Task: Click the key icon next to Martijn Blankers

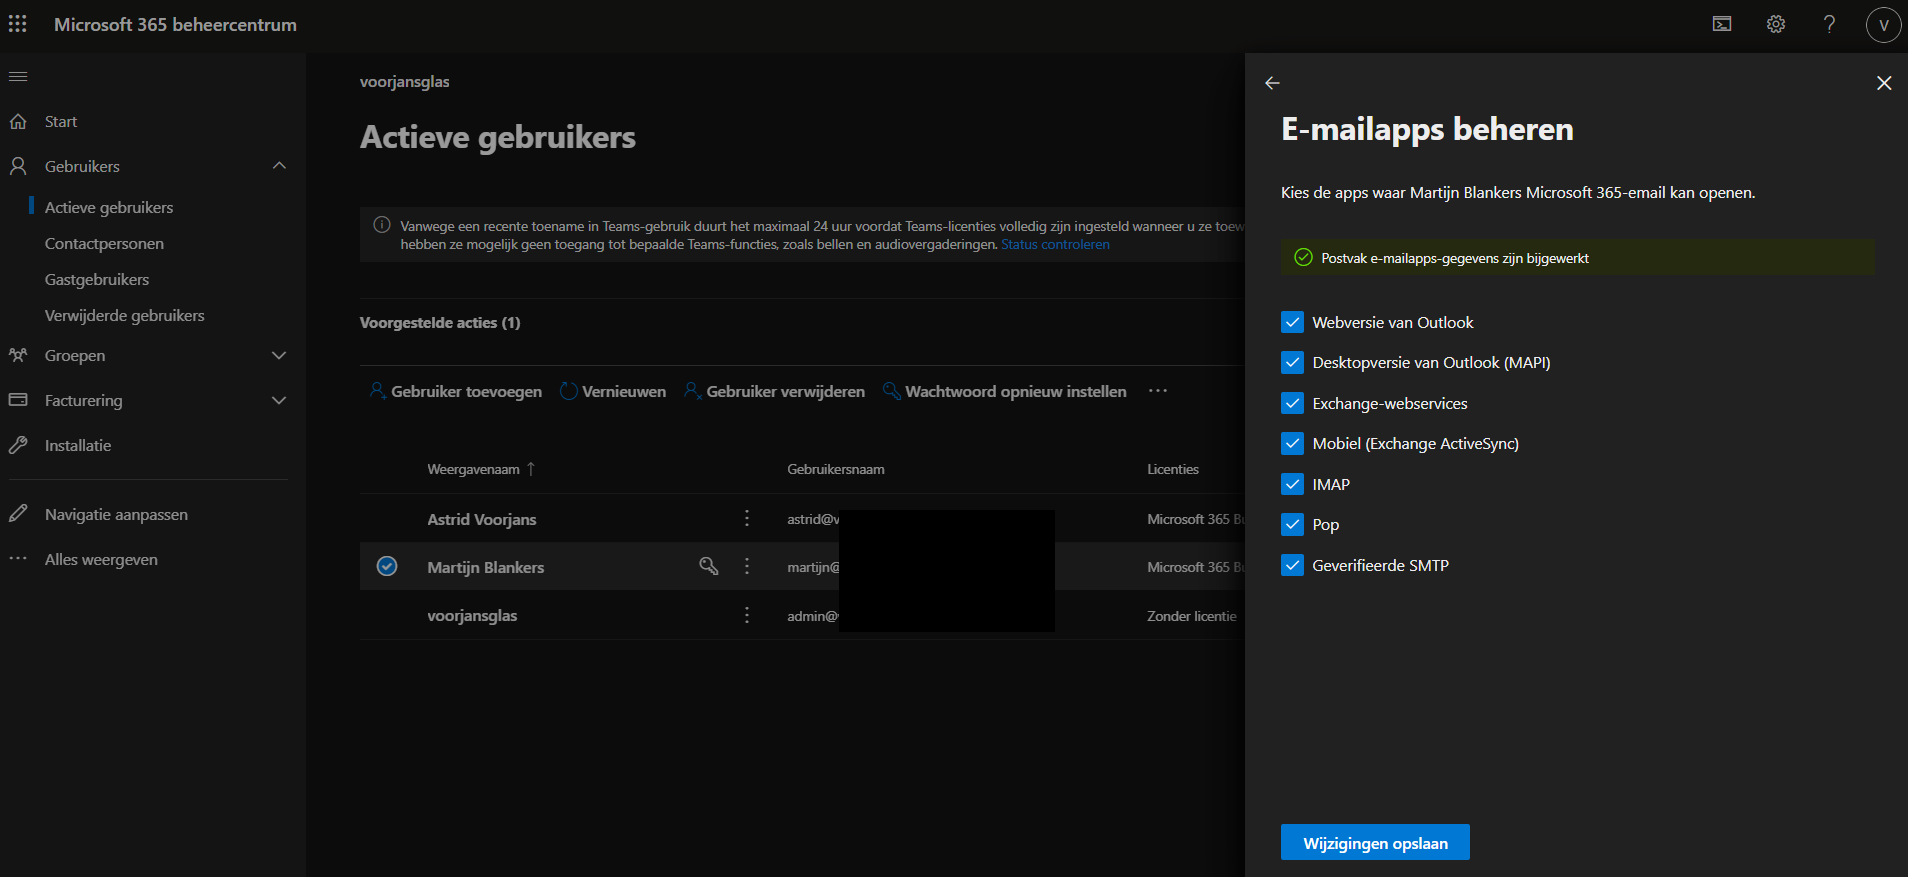Action: point(709,566)
